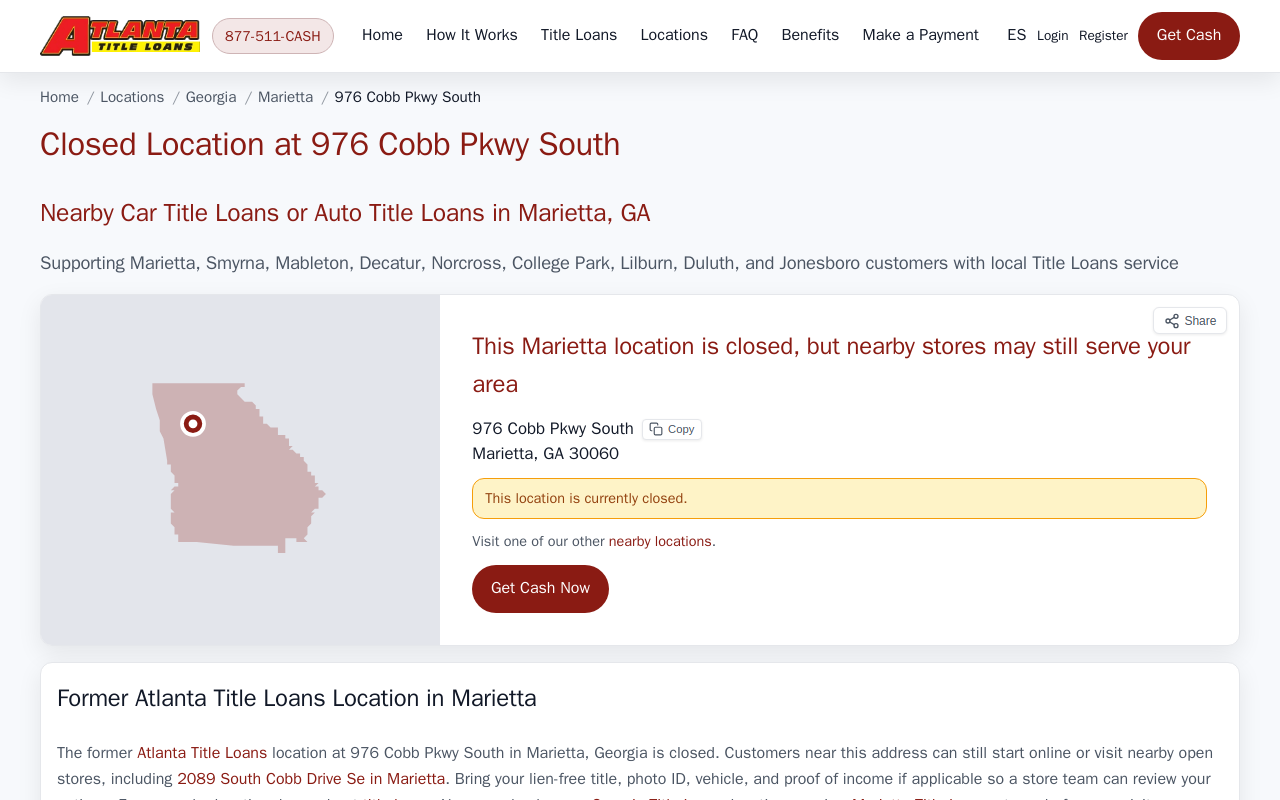Screen dimensions: 1280x800
Task: Call the 877-511-CASH phone button
Action: click(273, 36)
